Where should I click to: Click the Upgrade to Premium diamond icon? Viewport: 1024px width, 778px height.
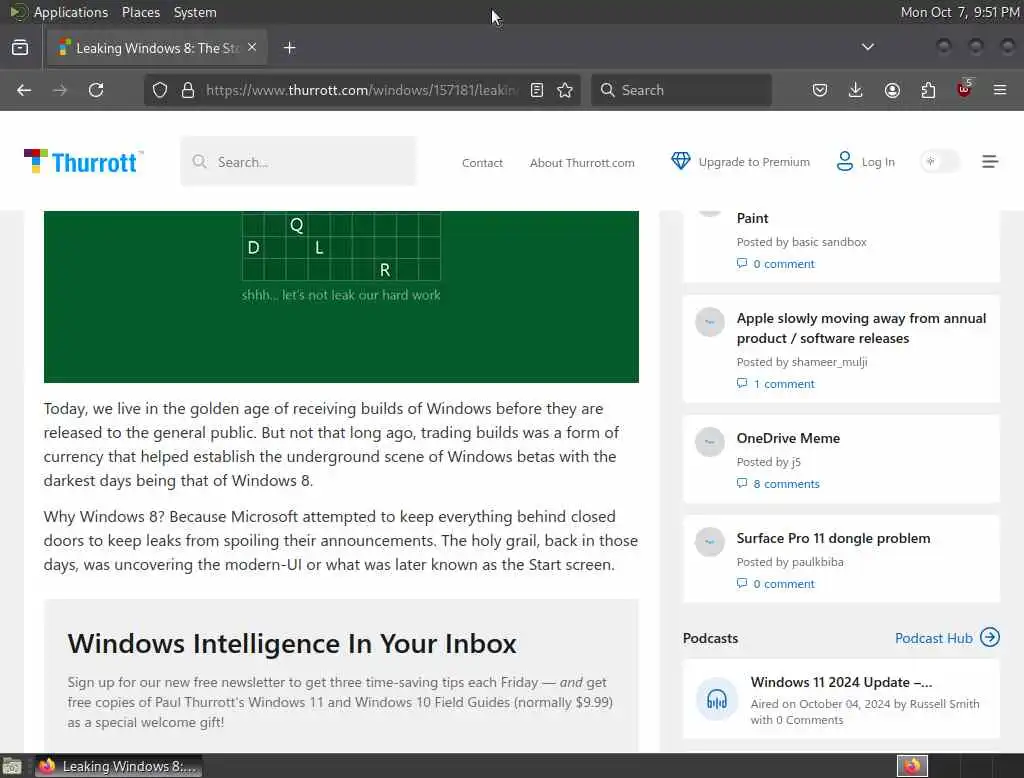point(680,161)
